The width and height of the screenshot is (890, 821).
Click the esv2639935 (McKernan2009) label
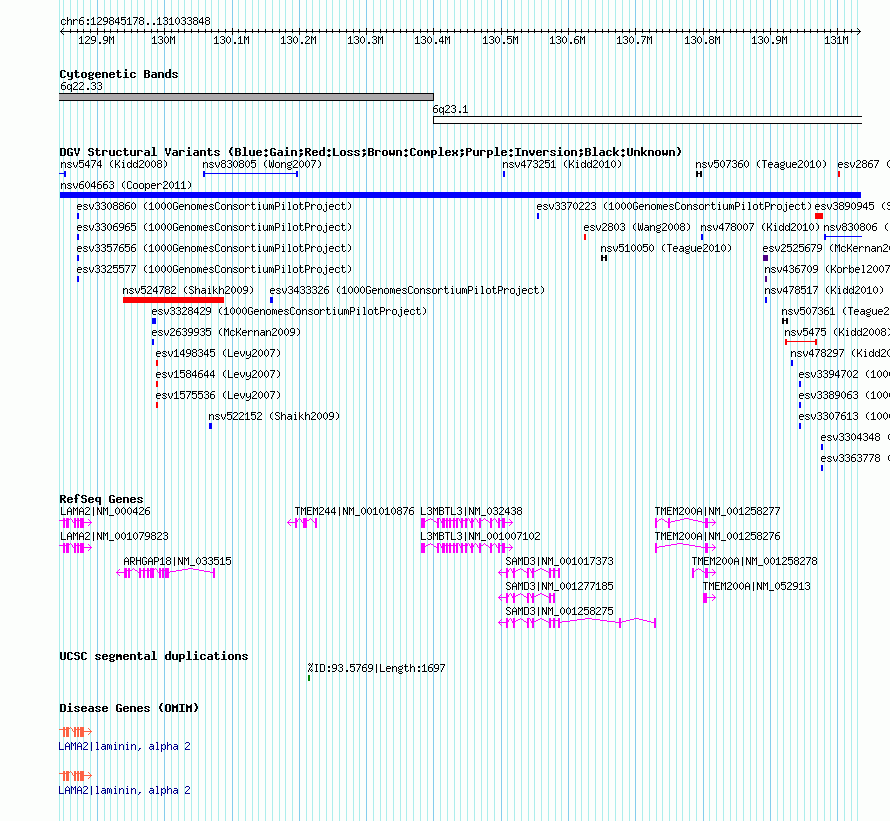[226, 332]
